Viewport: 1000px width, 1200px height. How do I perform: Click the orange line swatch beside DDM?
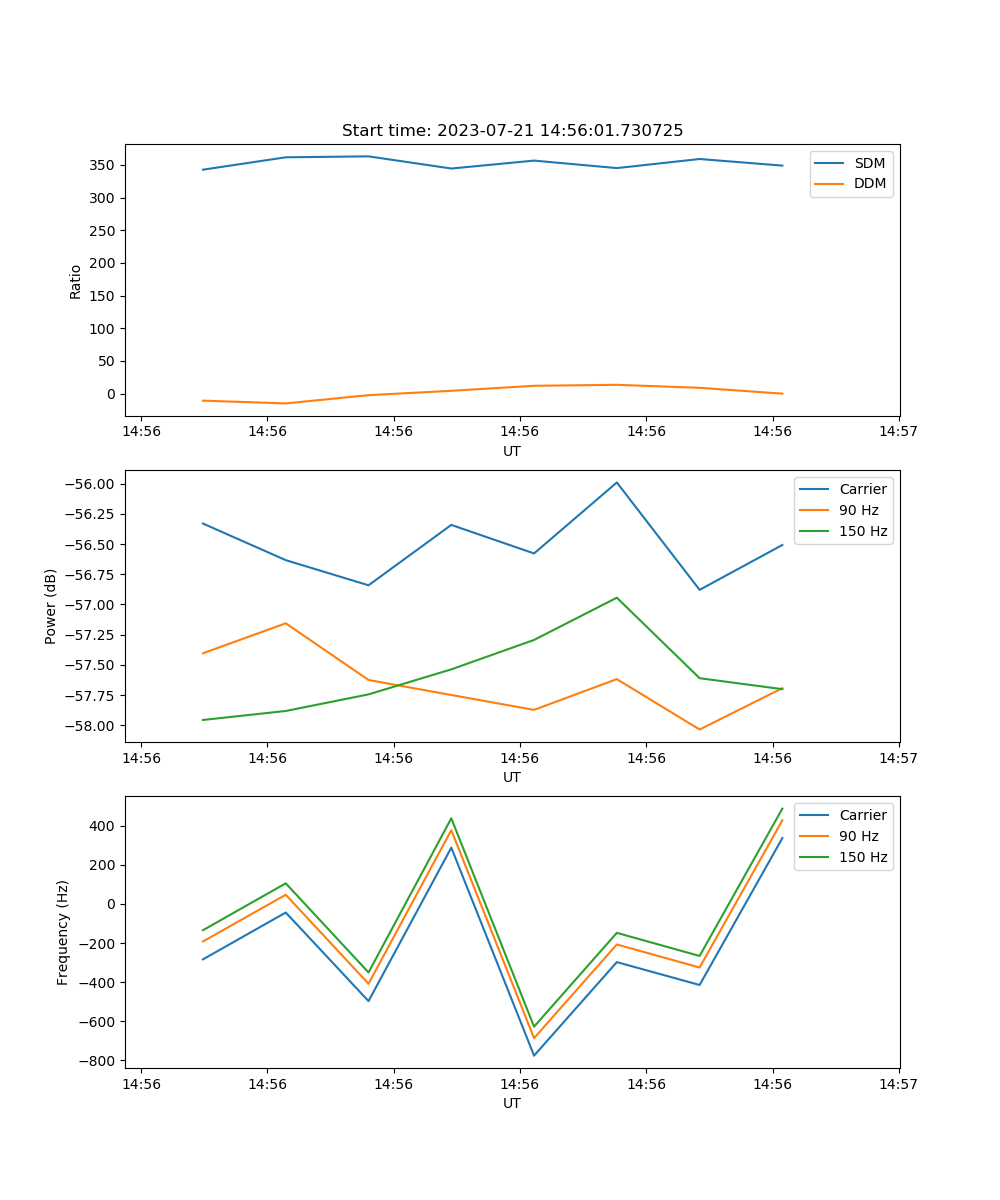(x=830, y=183)
